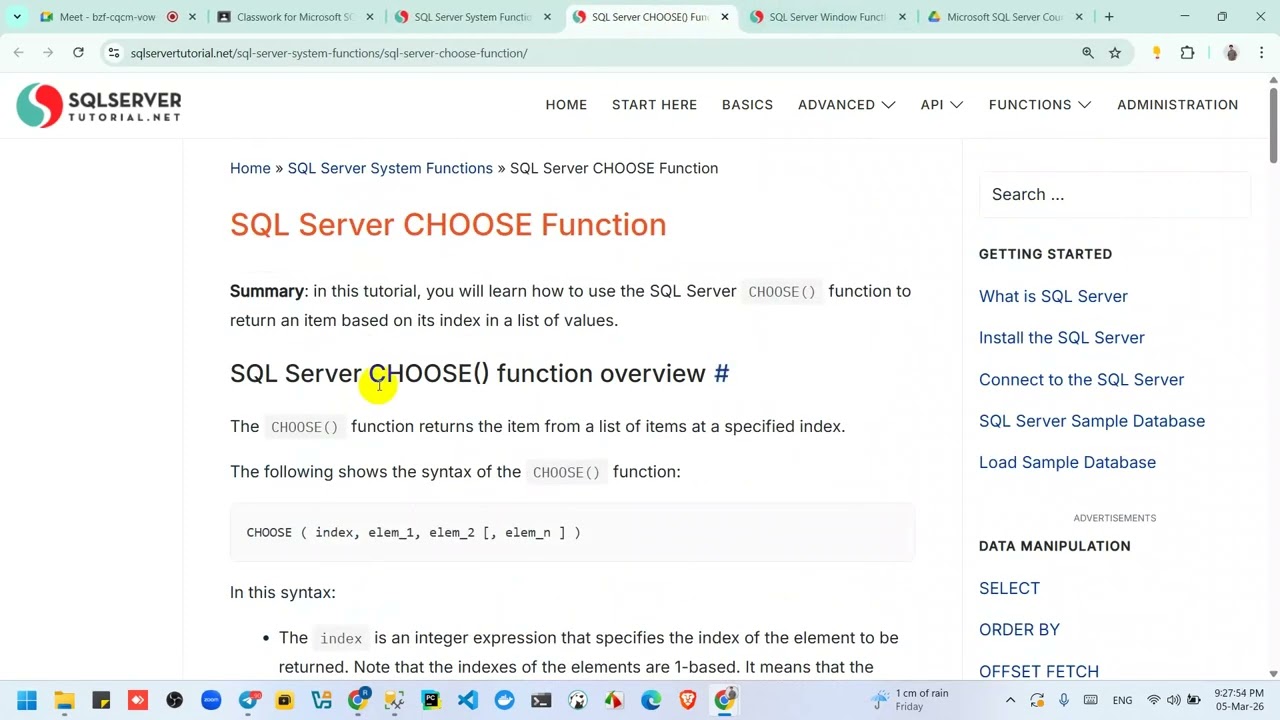1280x720 pixels.
Task: Open the OFFSET FETCH sidebar link
Action: [x=1039, y=671]
